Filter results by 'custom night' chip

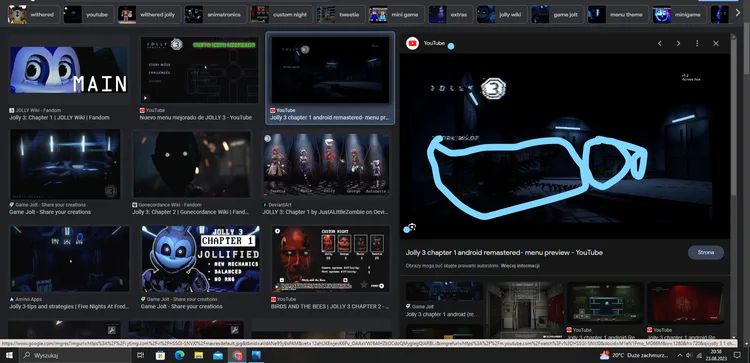click(281, 14)
